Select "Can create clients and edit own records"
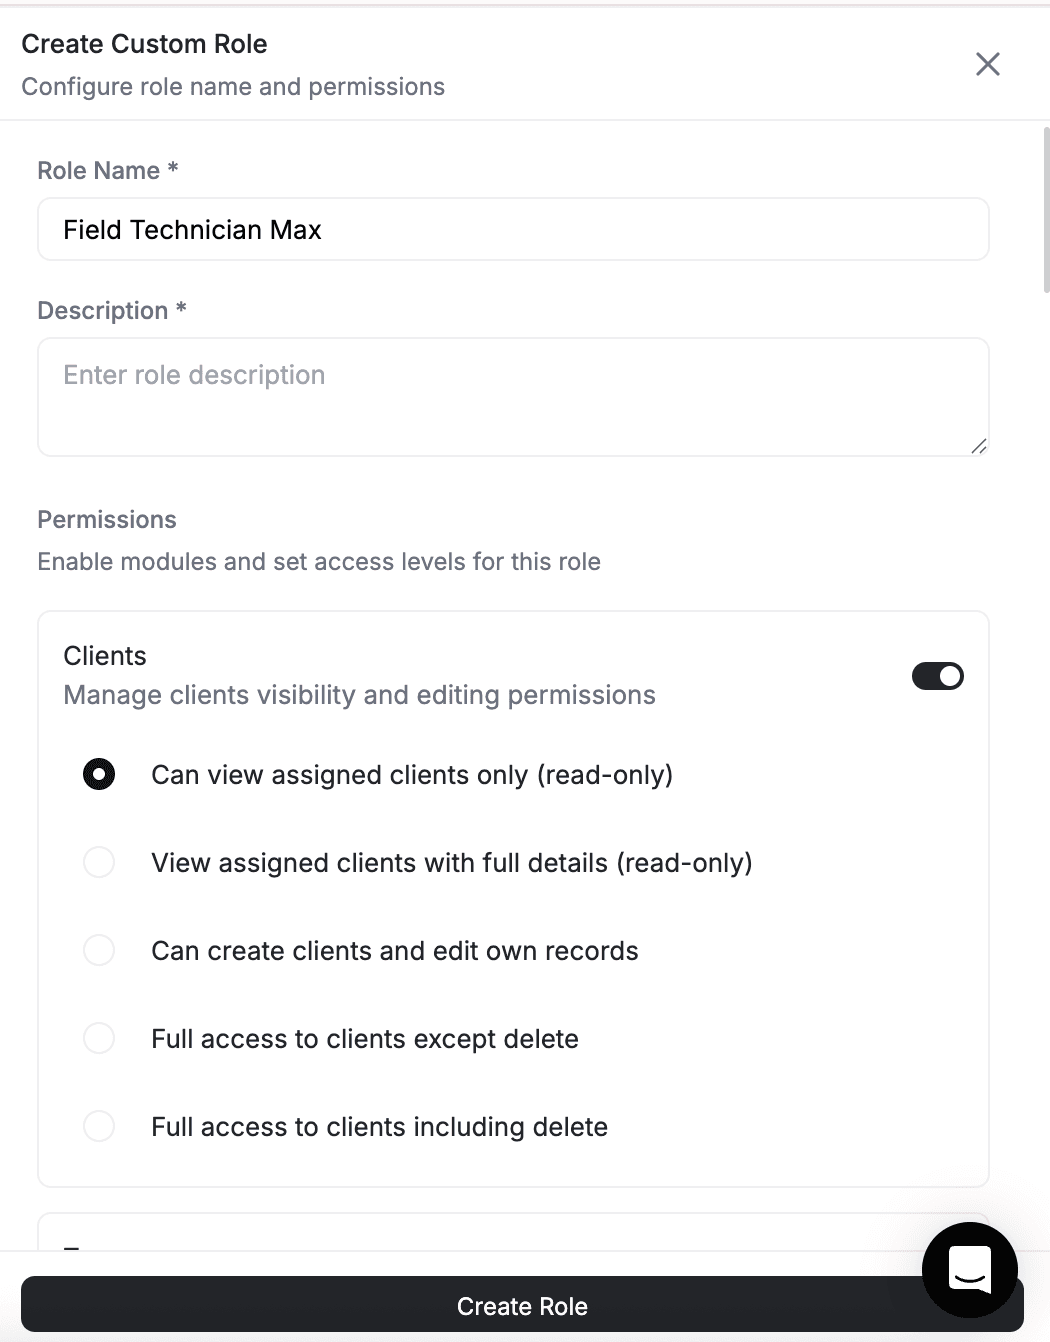Image resolution: width=1050 pixels, height=1342 pixels. [x=99, y=950]
